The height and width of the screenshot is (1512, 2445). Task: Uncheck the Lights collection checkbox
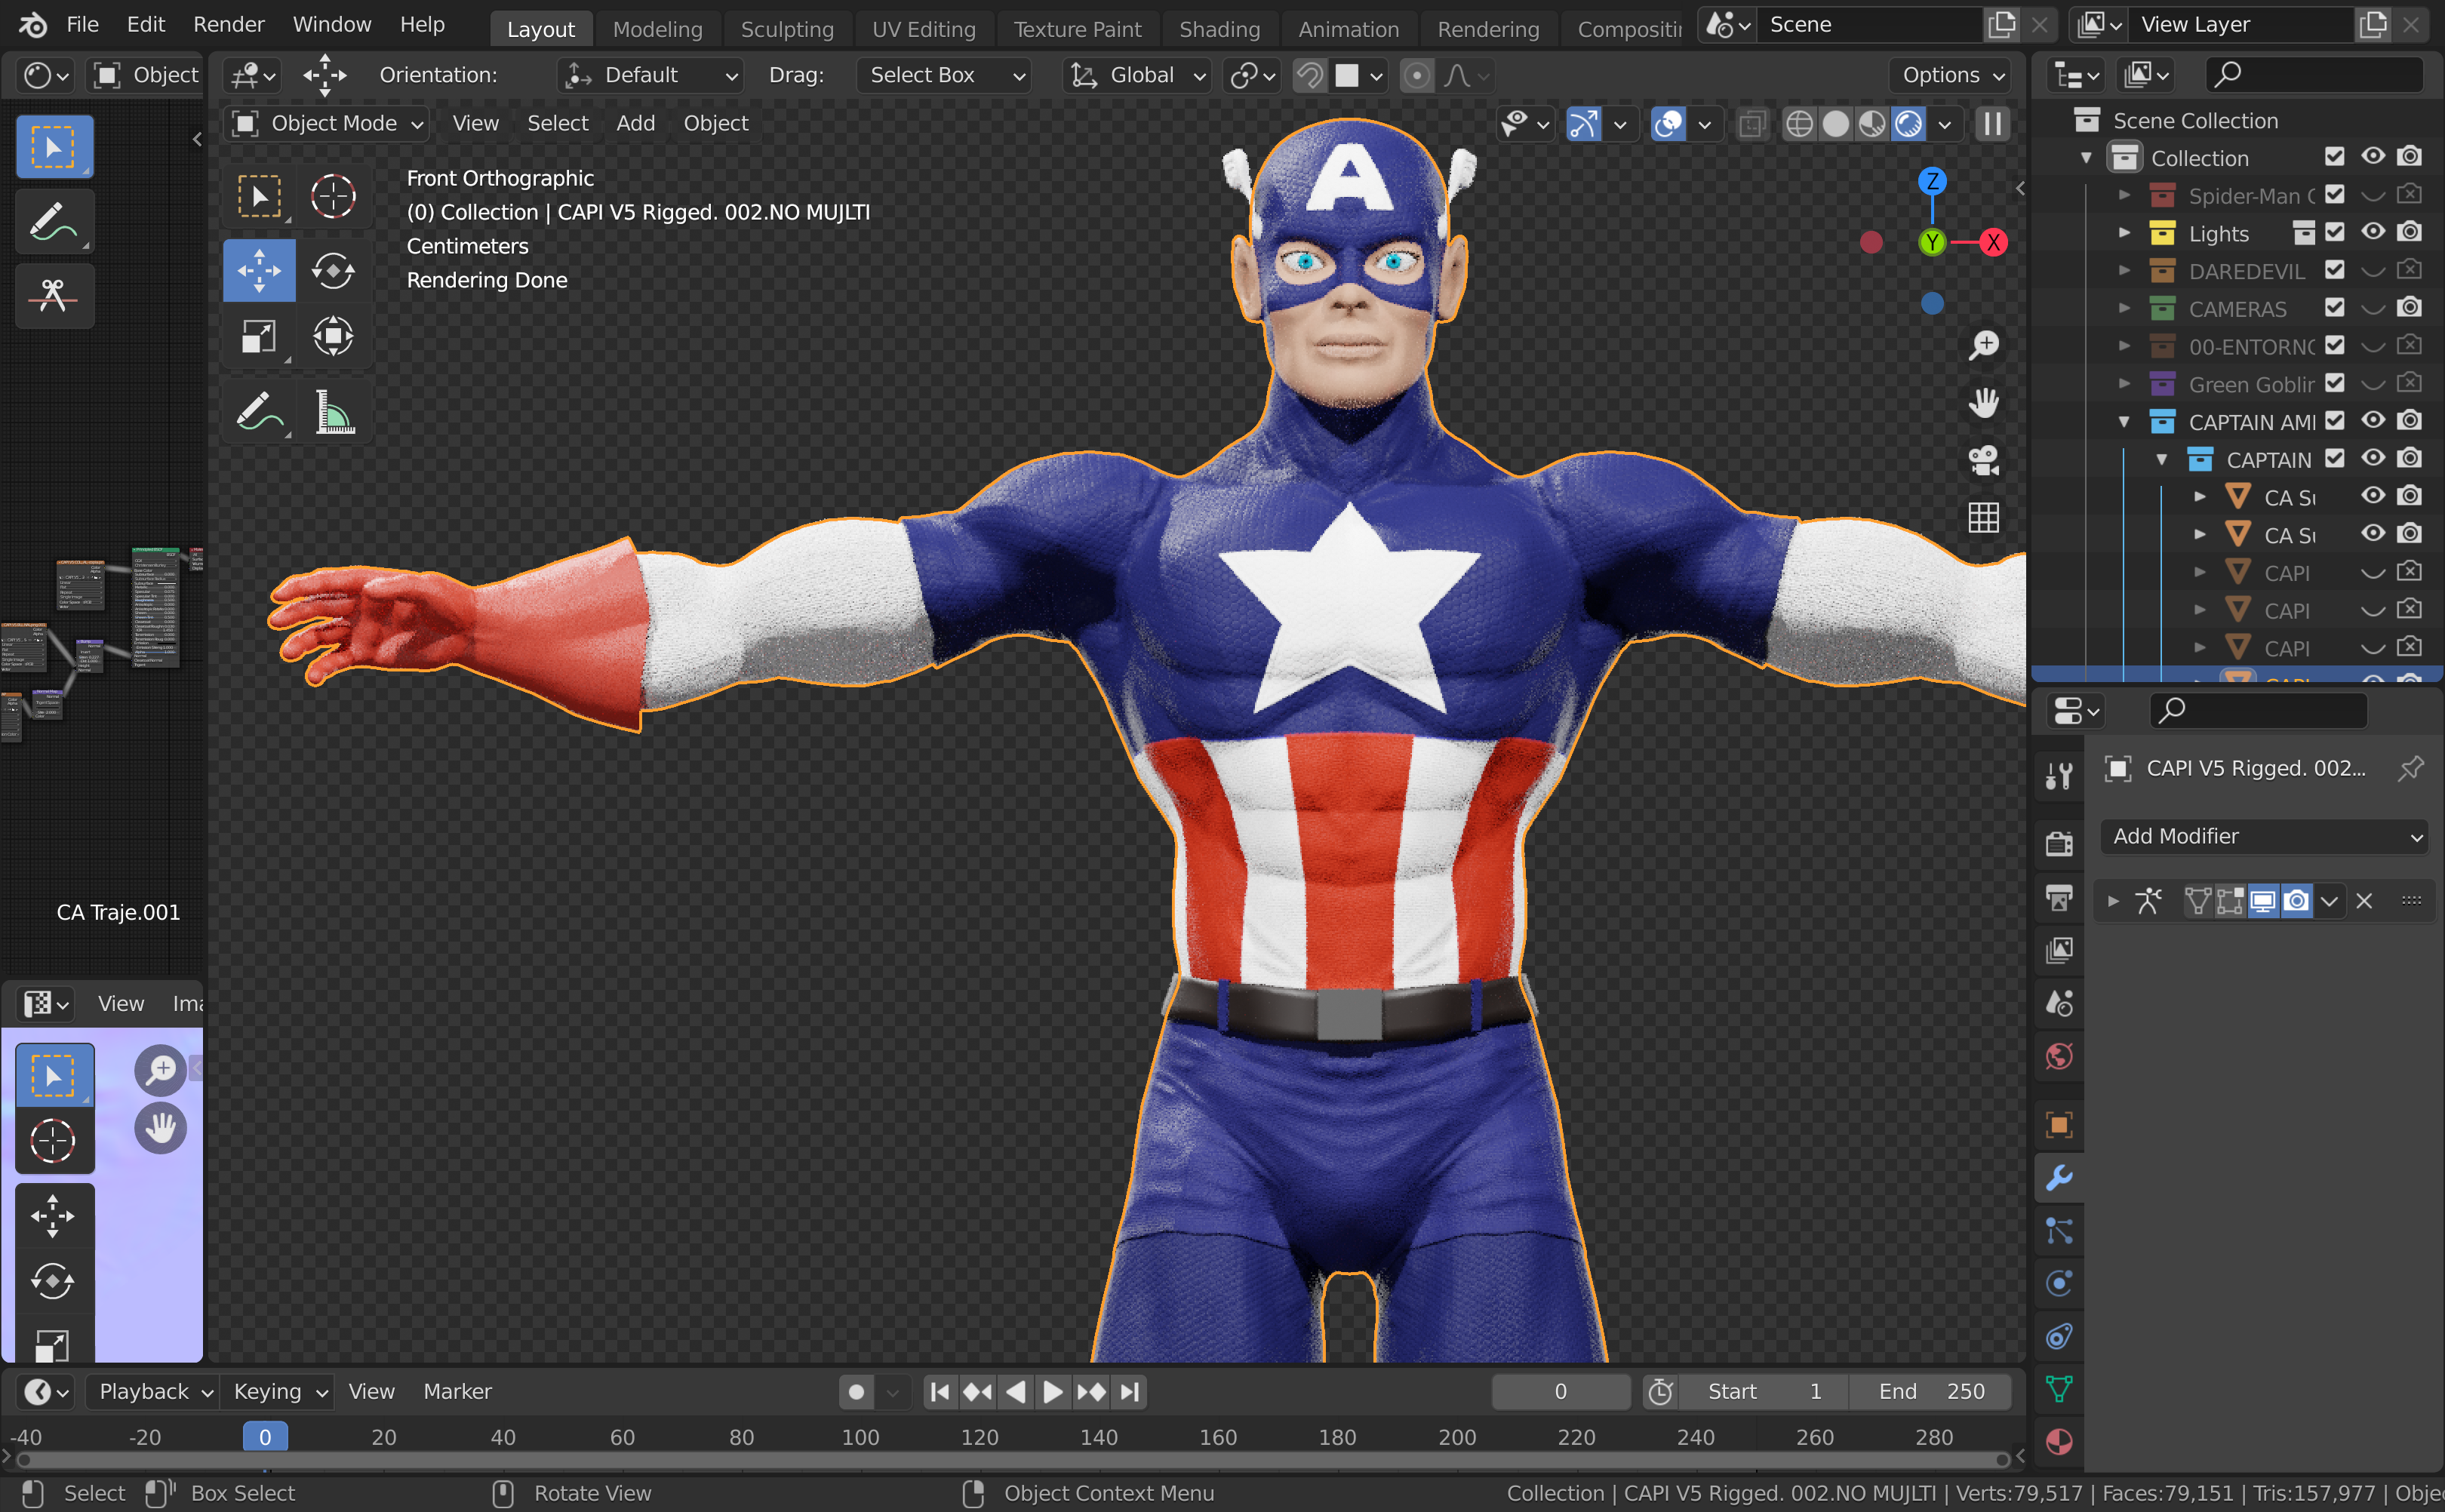[2334, 233]
